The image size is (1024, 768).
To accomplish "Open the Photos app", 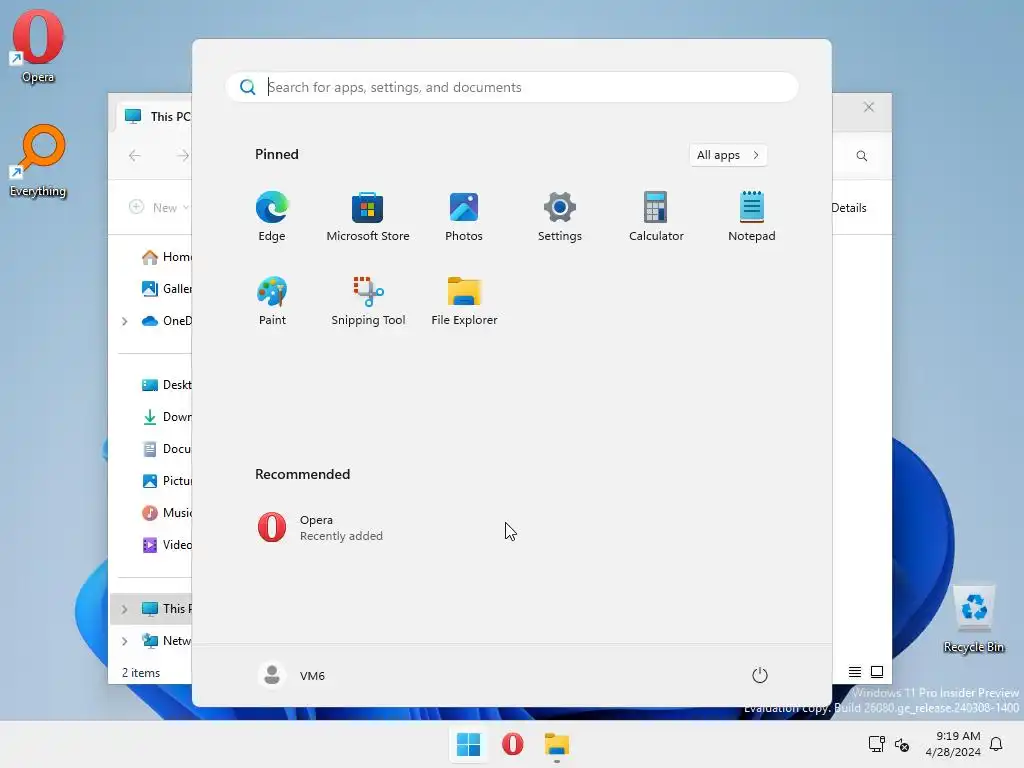I will [x=464, y=216].
